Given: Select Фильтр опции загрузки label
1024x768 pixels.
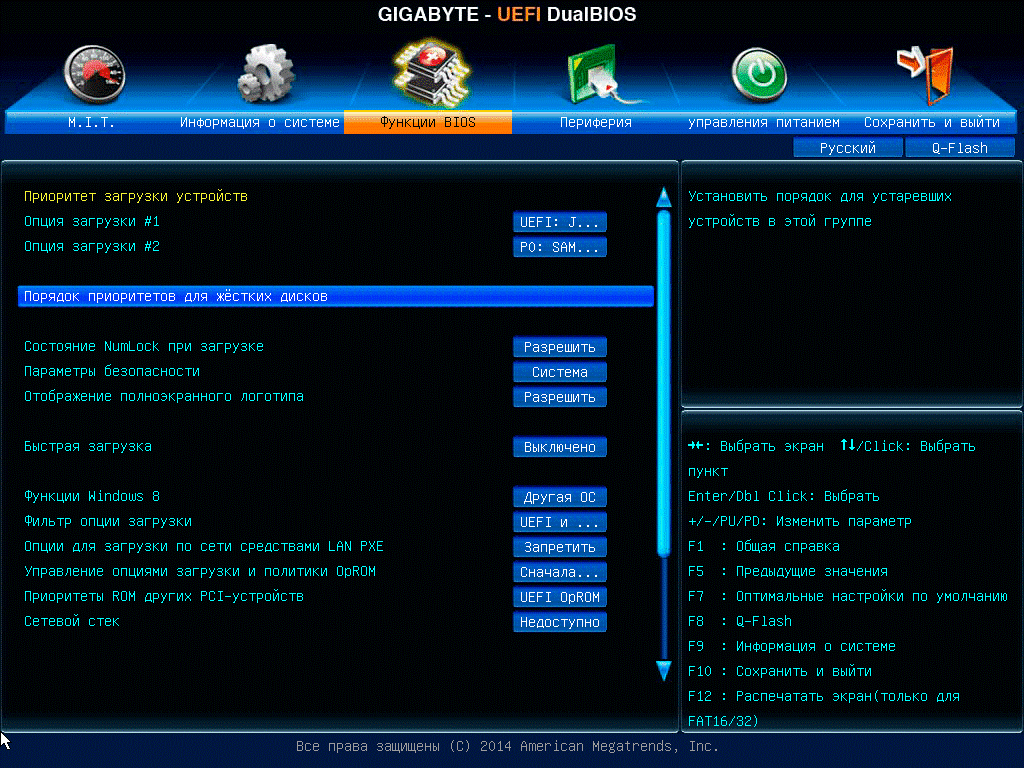Looking at the screenshot, I should coord(108,521).
